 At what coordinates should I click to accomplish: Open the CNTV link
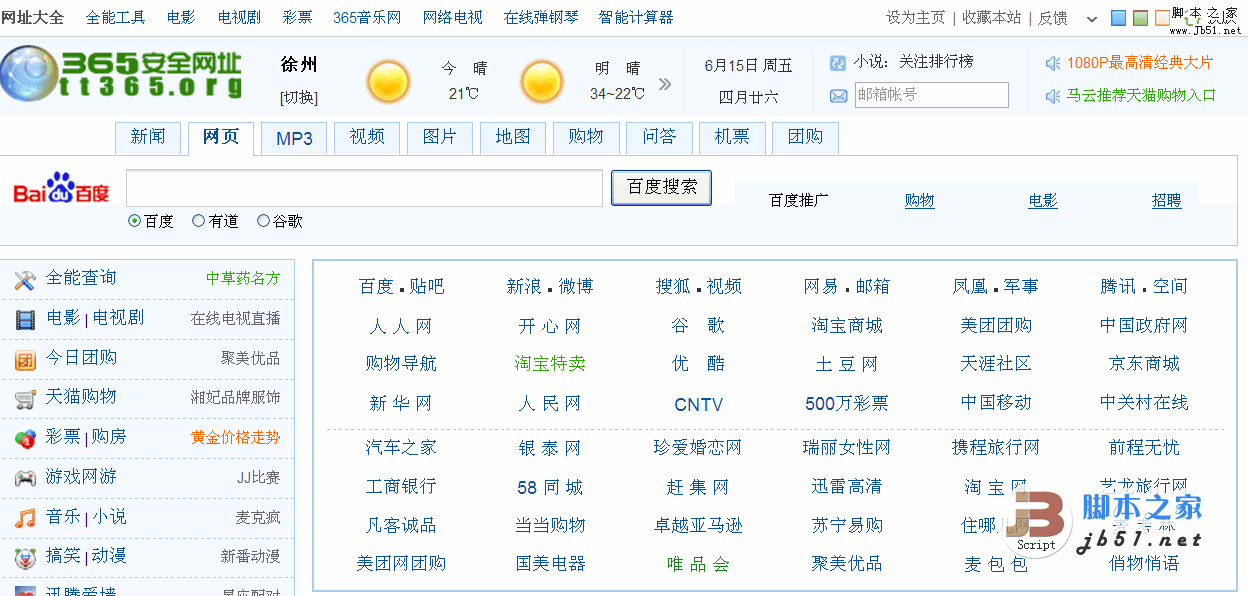point(698,405)
